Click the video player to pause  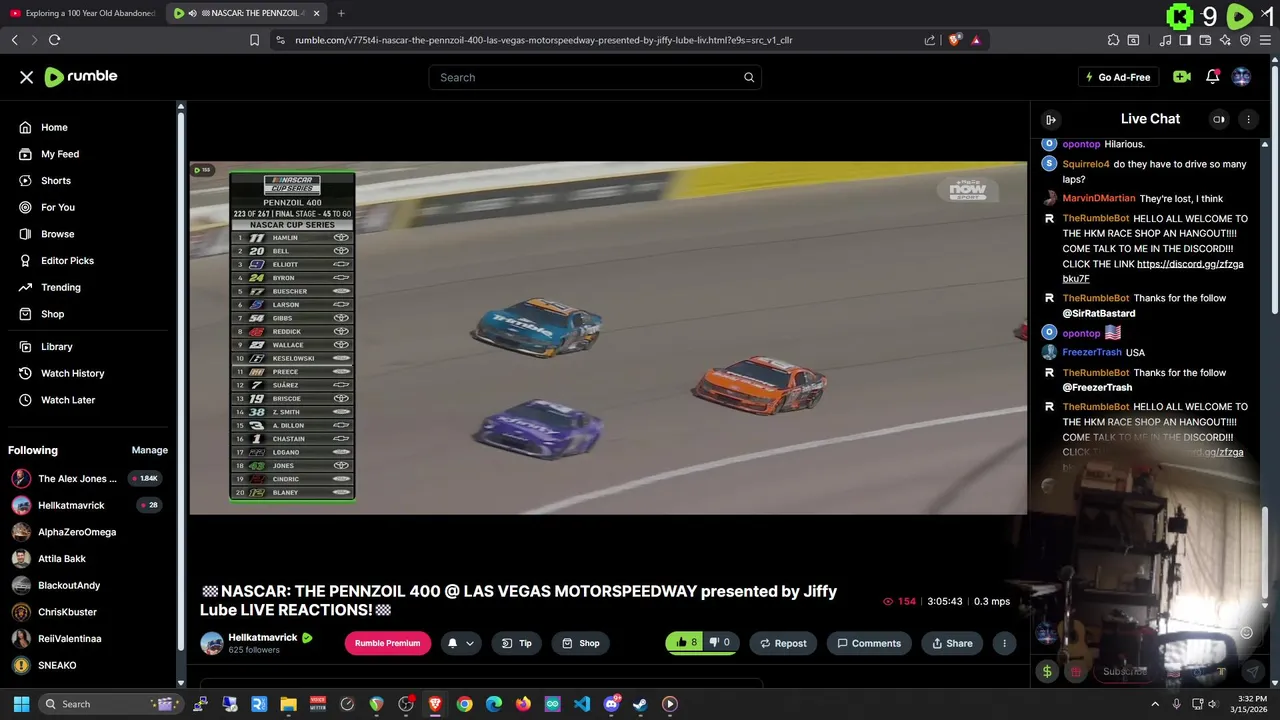[x=608, y=337]
